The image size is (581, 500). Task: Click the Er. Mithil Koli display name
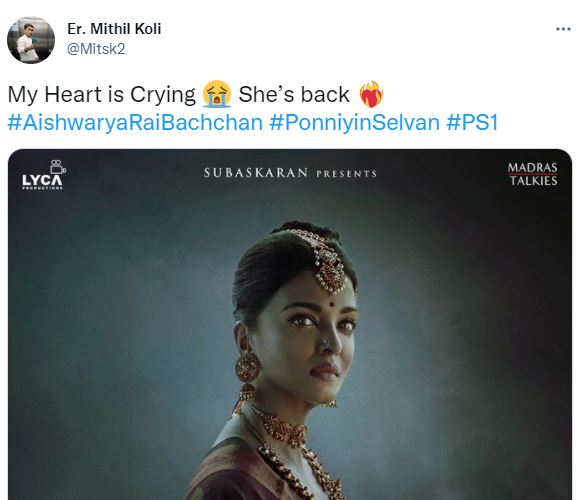tap(114, 29)
